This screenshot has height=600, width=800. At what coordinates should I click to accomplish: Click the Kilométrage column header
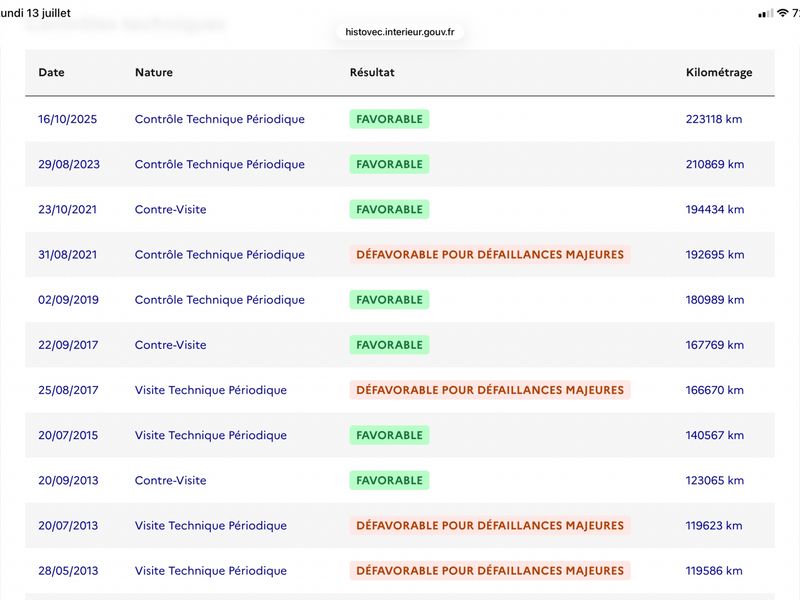(x=719, y=72)
